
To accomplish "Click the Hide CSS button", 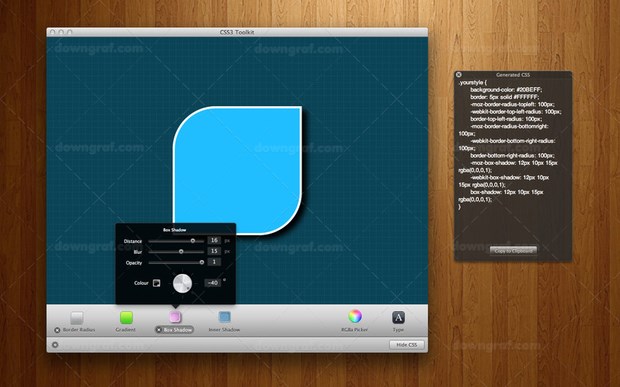I will coord(406,345).
